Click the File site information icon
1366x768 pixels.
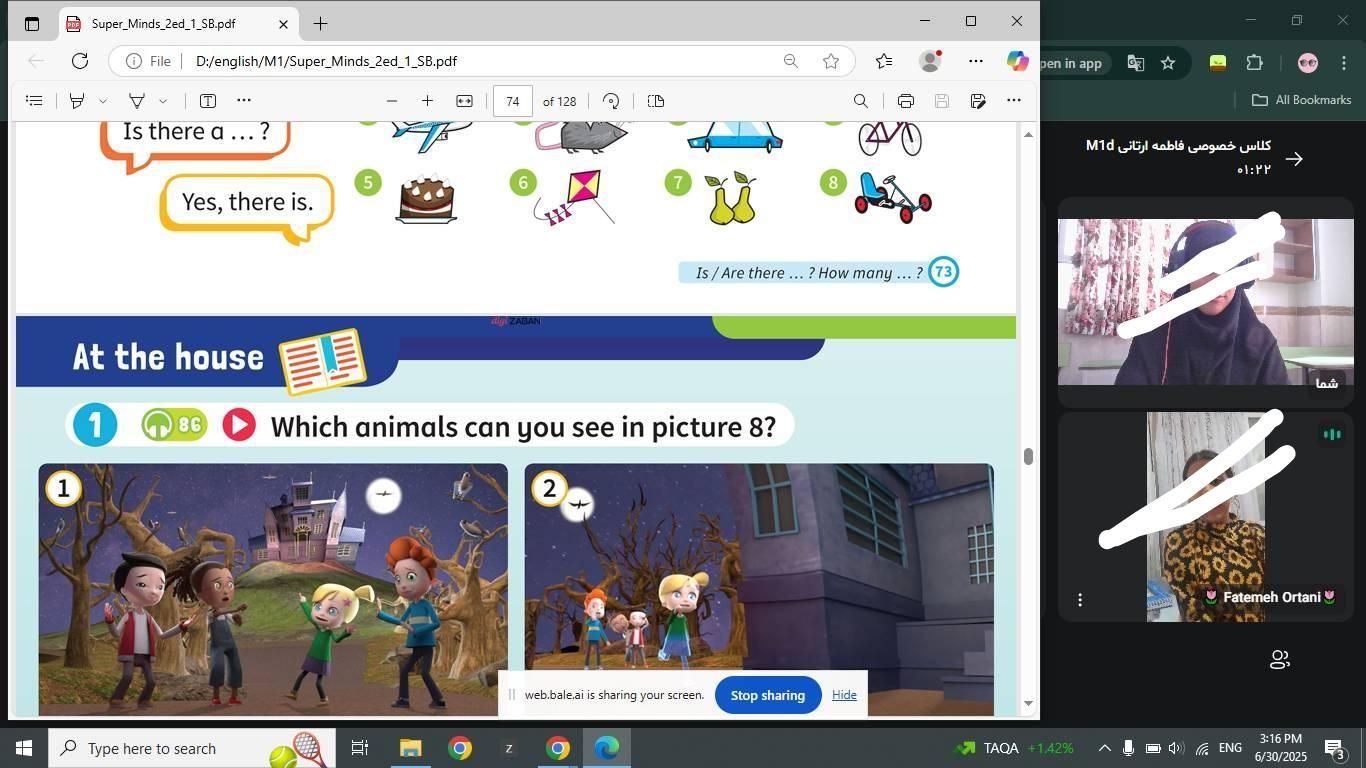(x=148, y=61)
